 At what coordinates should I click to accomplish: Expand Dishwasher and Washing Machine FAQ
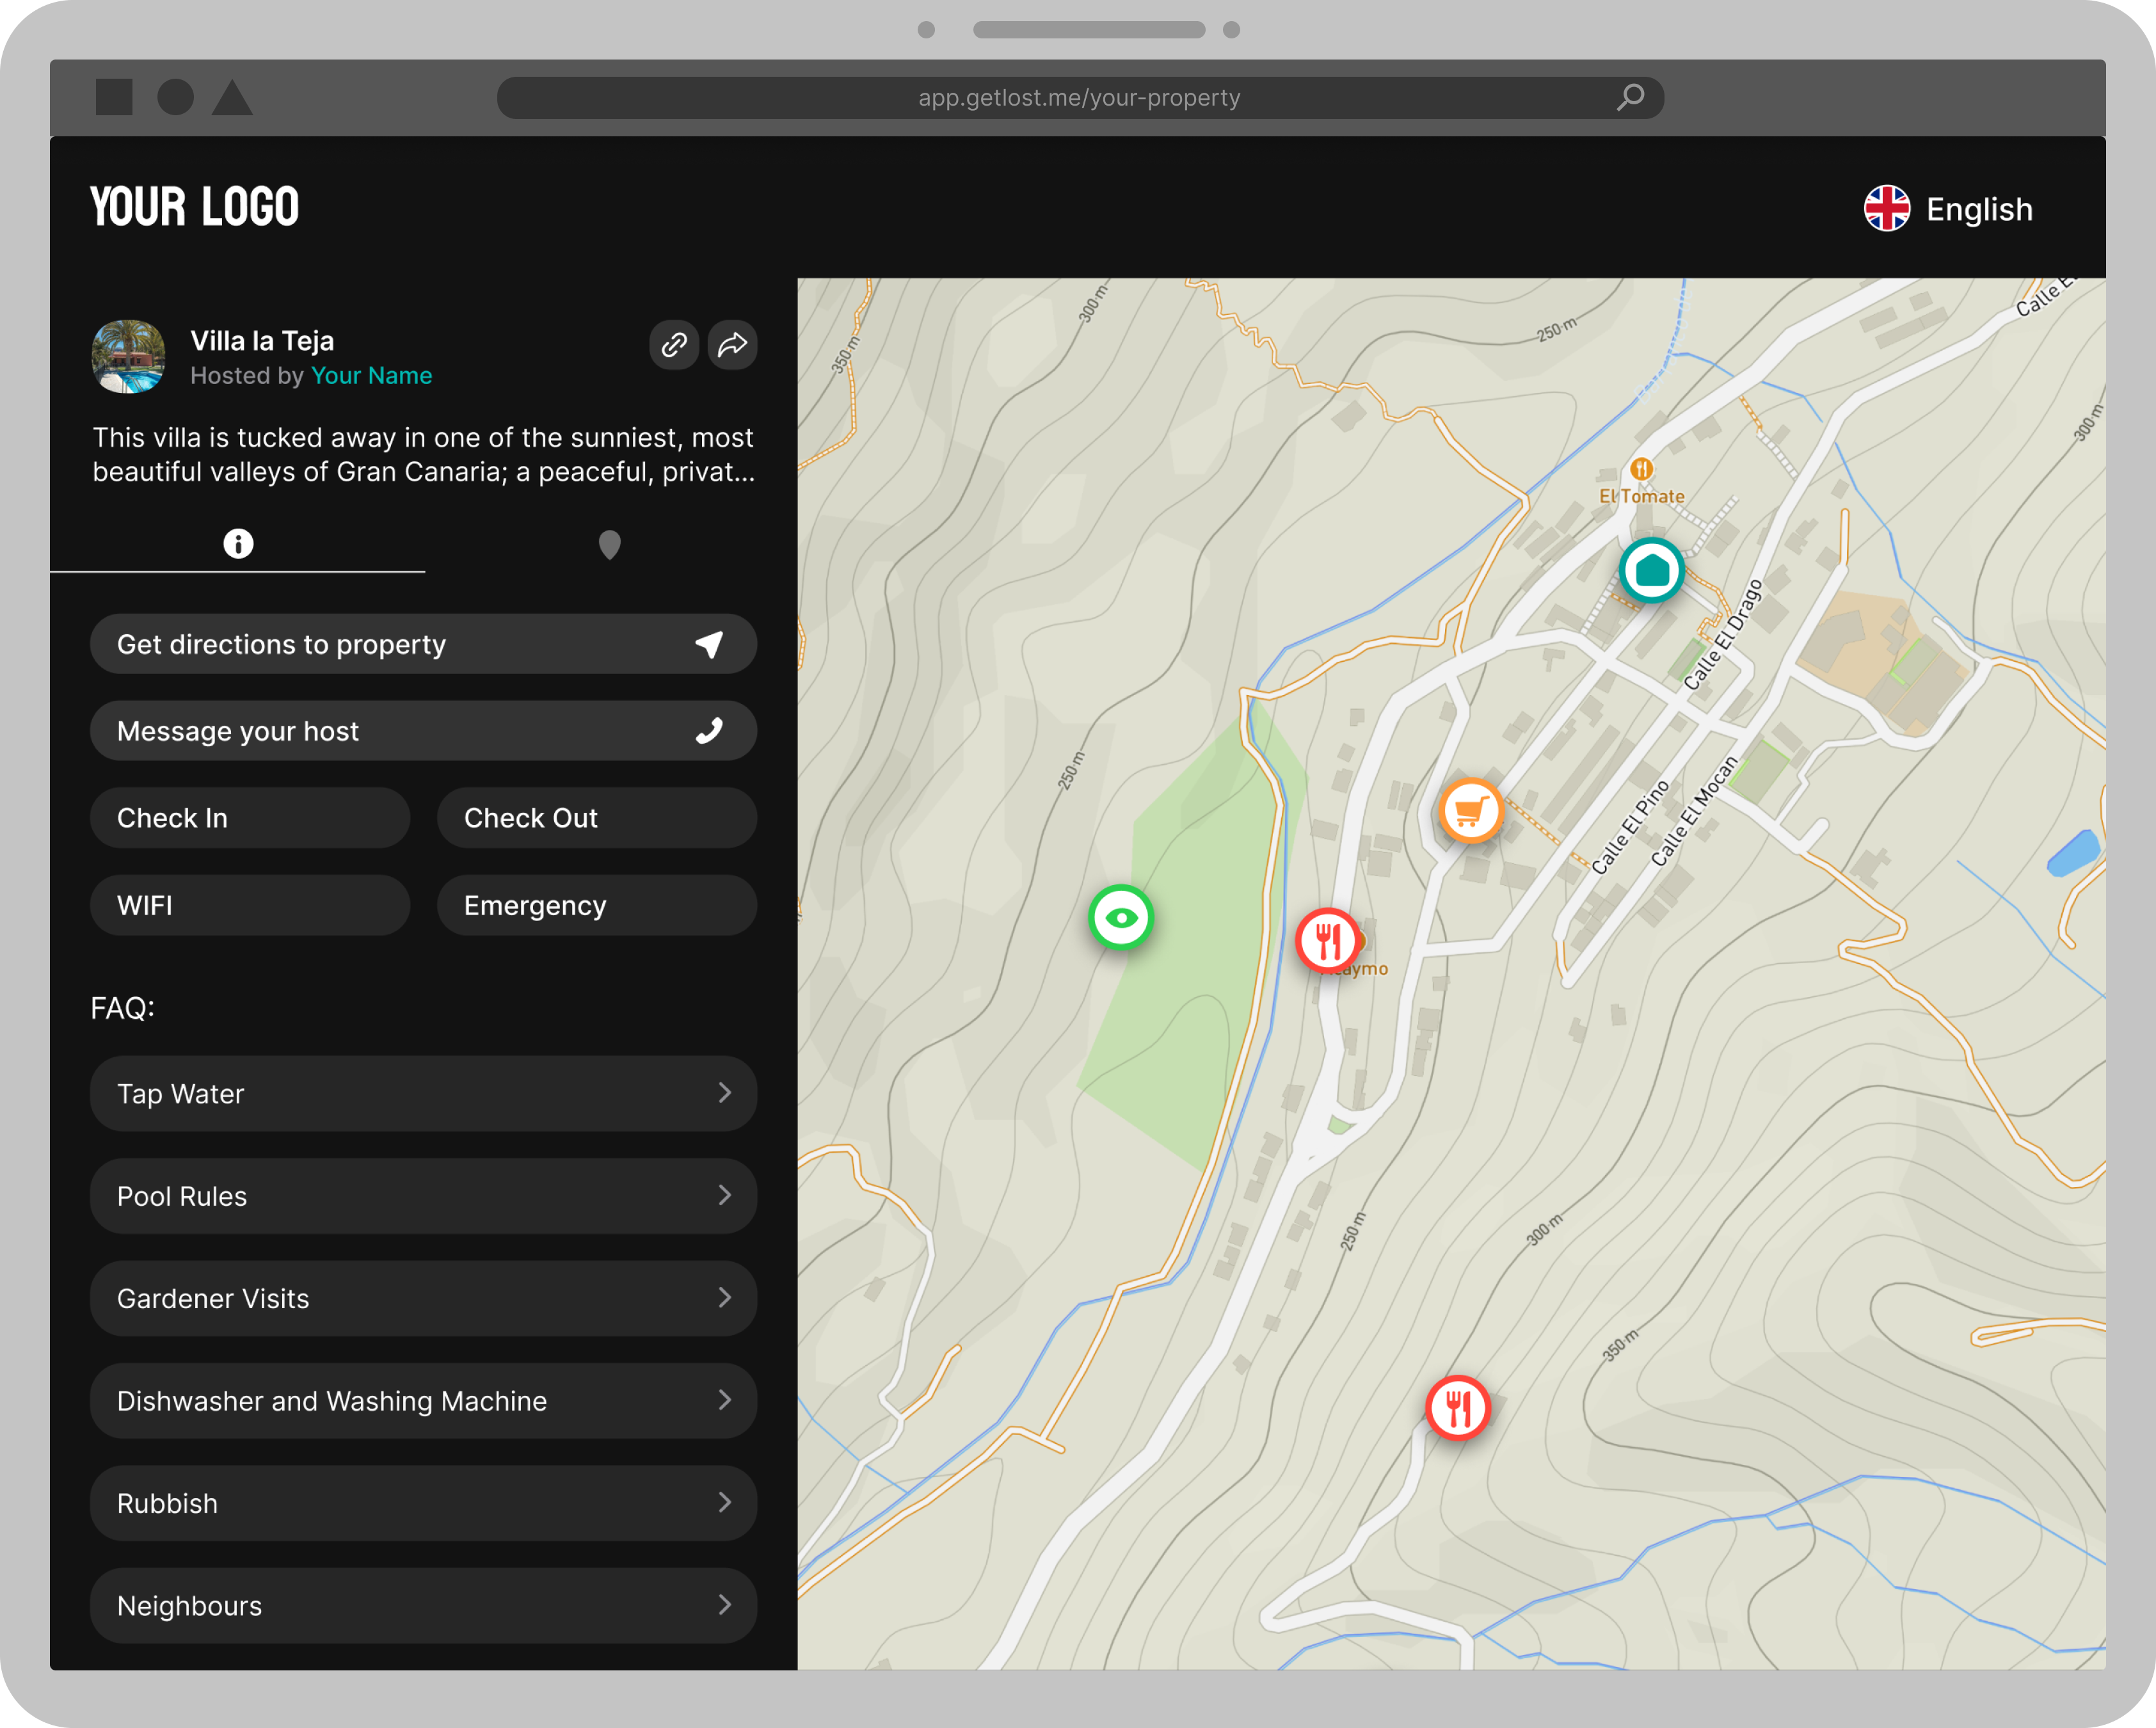pyautogui.click(x=423, y=1401)
